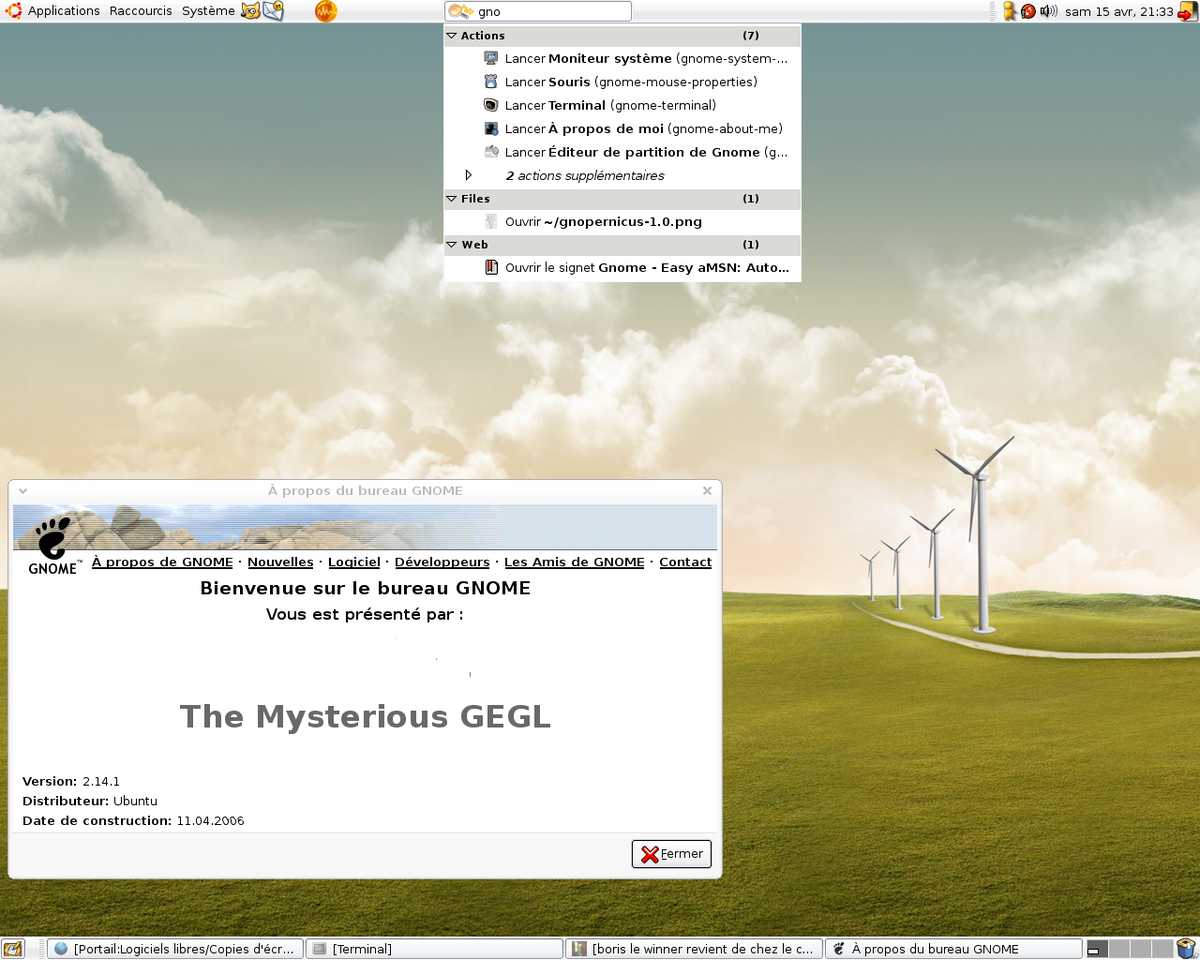This screenshot has width=1200, height=960.
Task: Click the 'Distributeur: Ubuntu' text
Action: point(90,801)
